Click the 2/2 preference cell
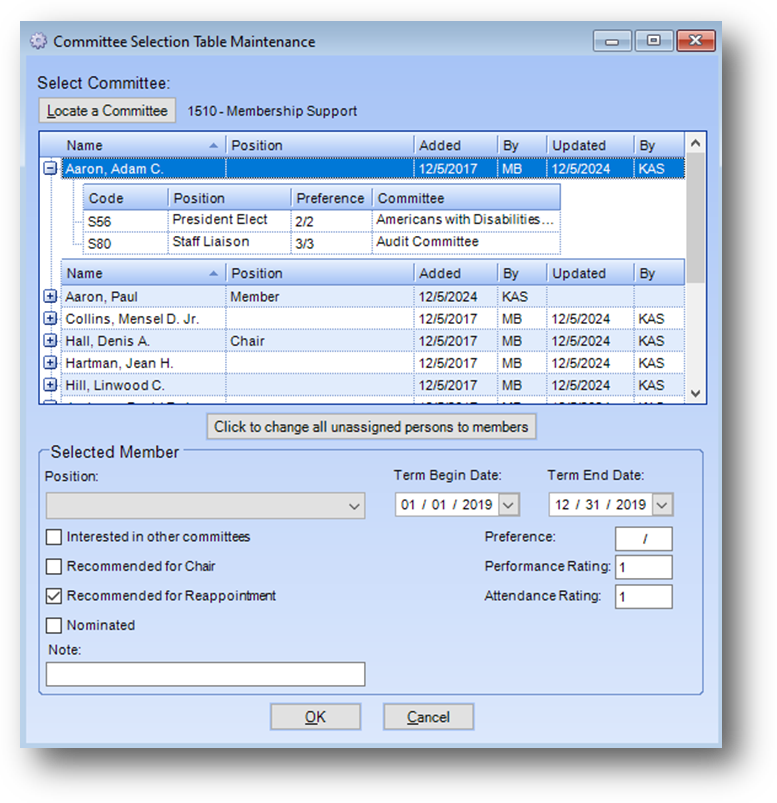 331,221
